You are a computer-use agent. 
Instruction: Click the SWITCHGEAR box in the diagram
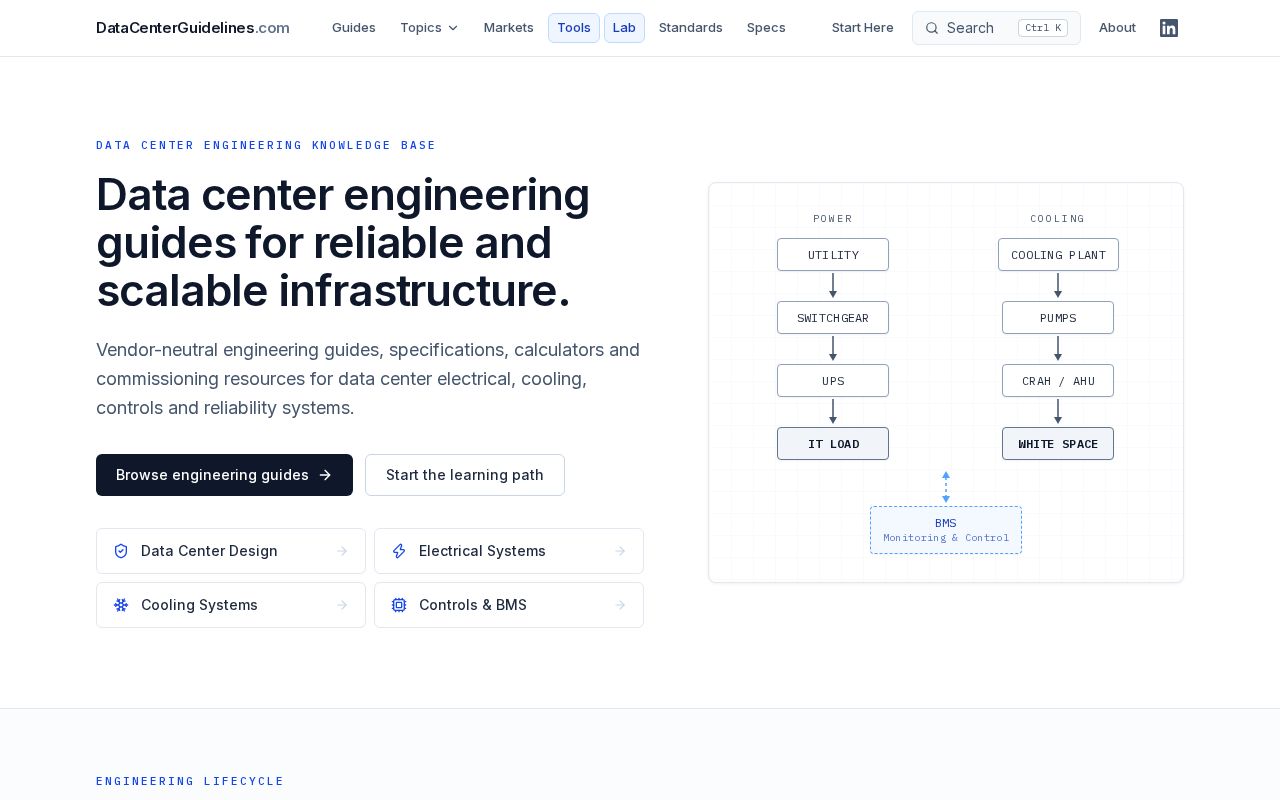(x=833, y=318)
